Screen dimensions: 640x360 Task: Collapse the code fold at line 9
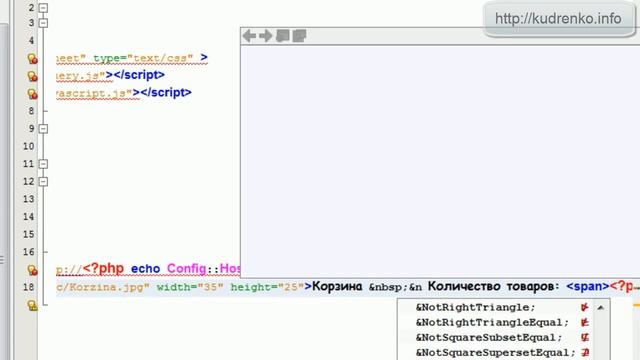point(43,129)
